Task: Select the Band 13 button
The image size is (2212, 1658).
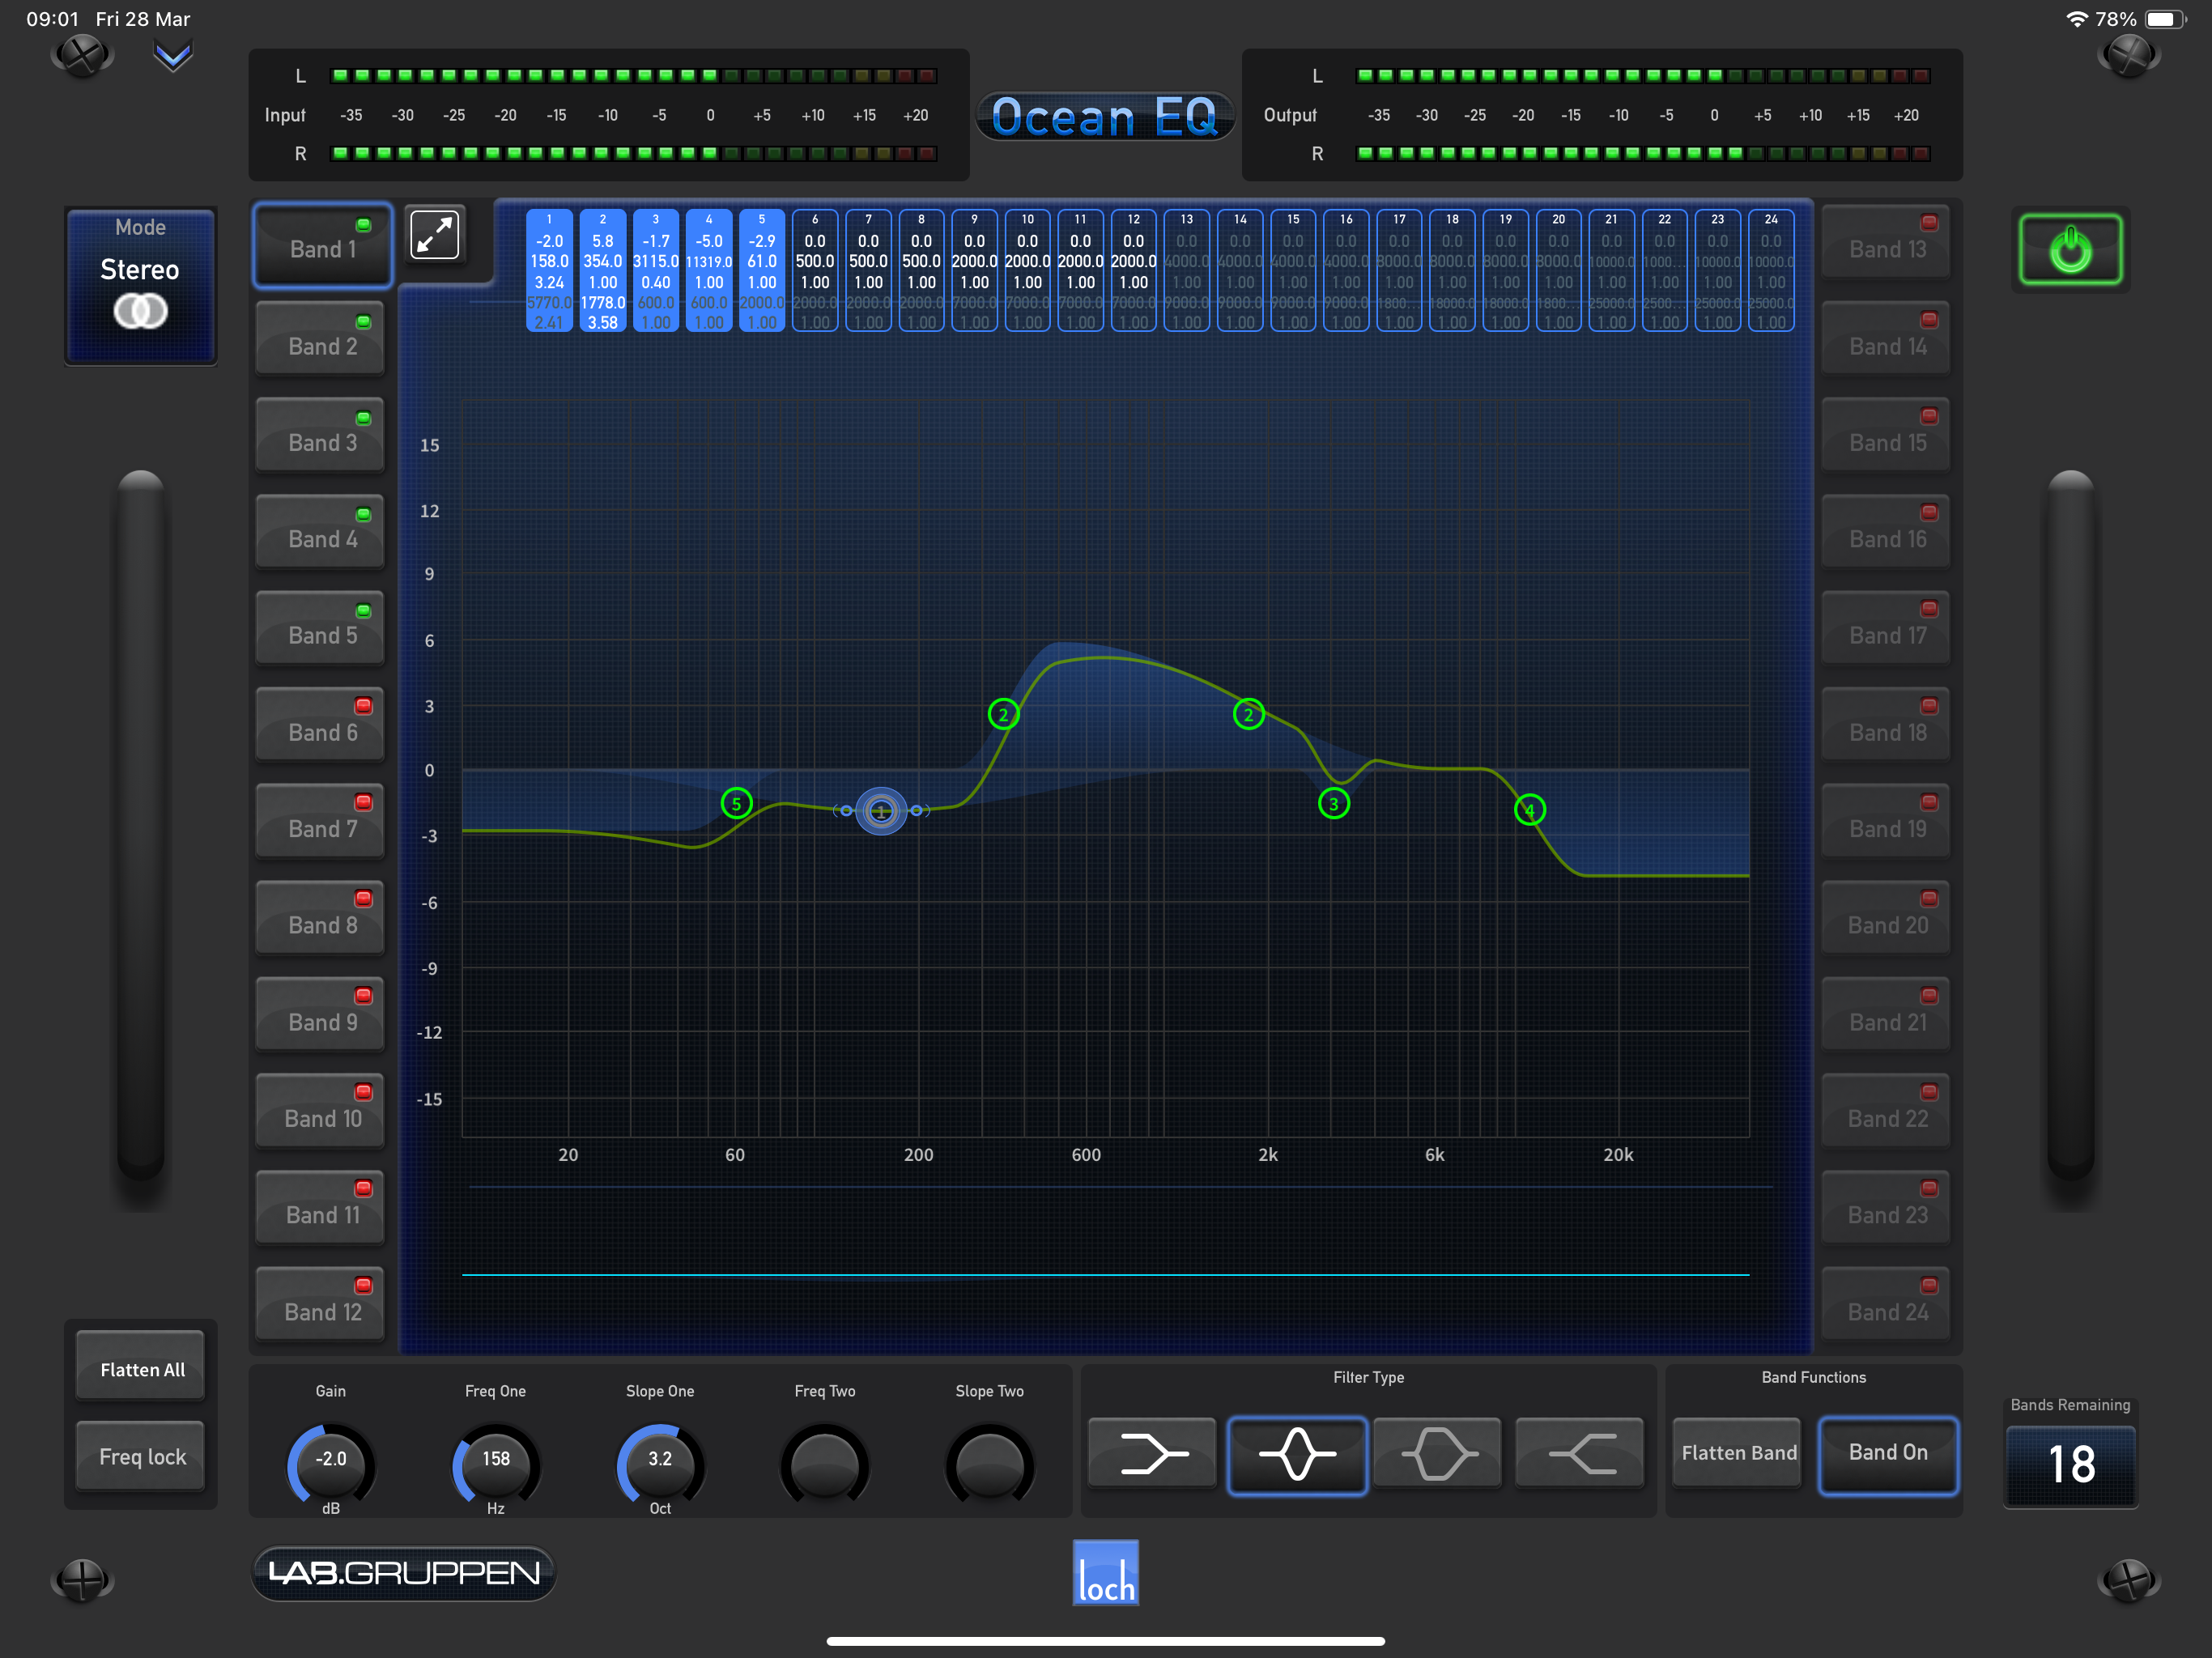Action: [x=1886, y=243]
